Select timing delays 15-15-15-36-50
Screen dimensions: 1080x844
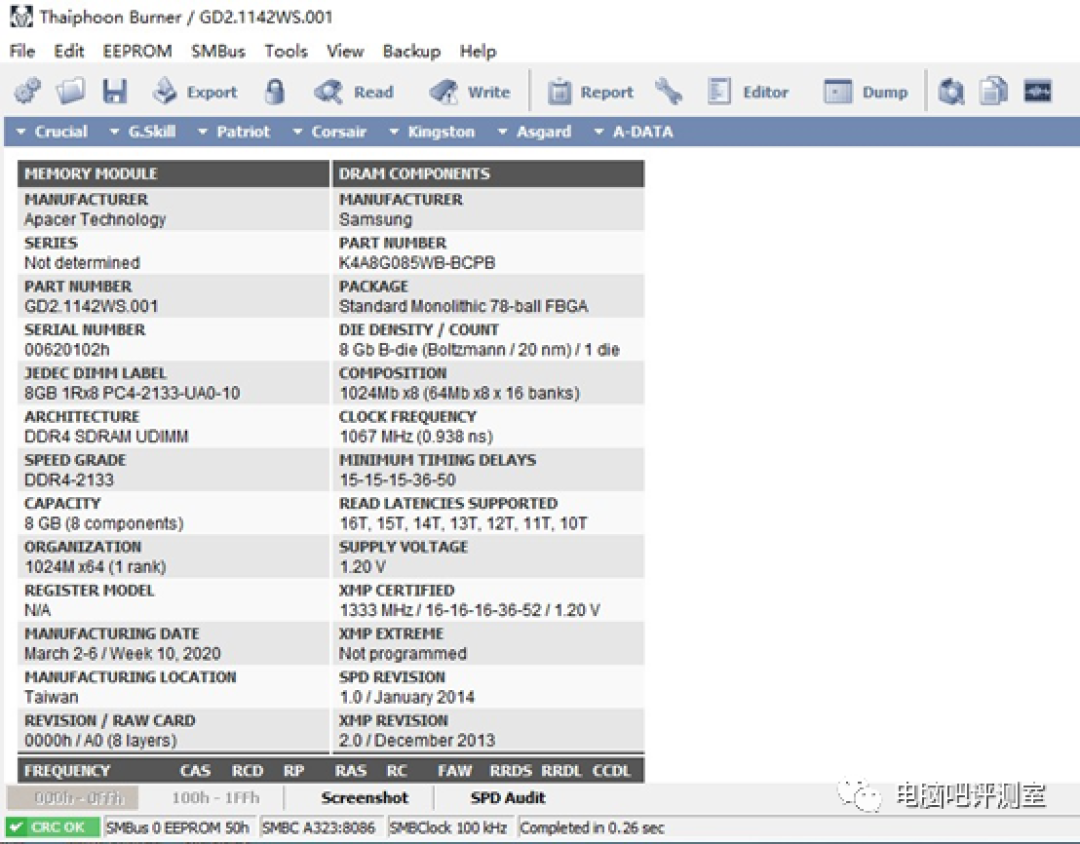397,480
